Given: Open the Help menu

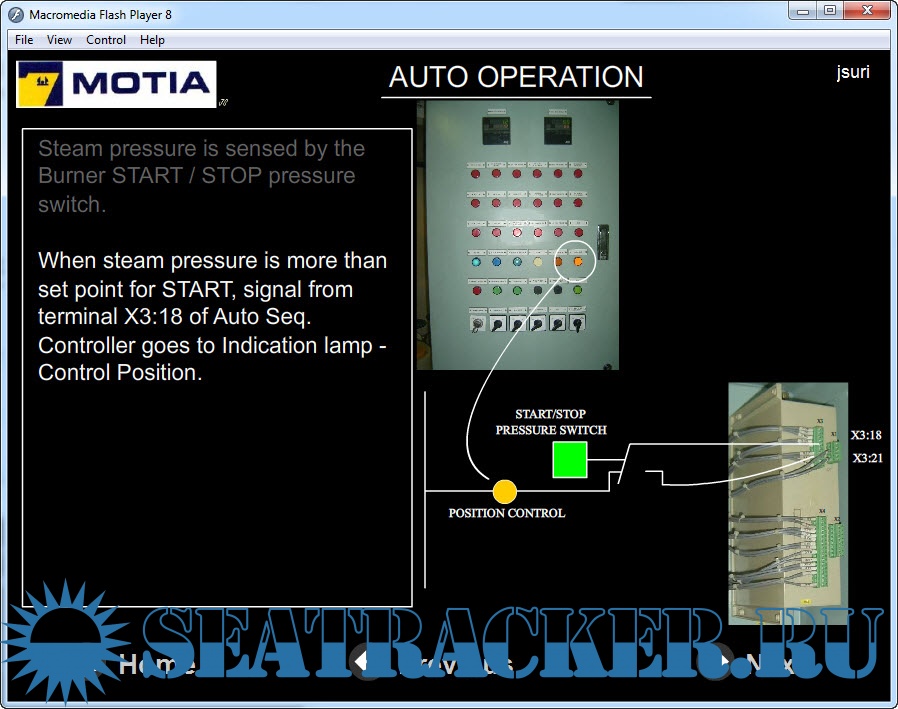Looking at the screenshot, I should 152,40.
